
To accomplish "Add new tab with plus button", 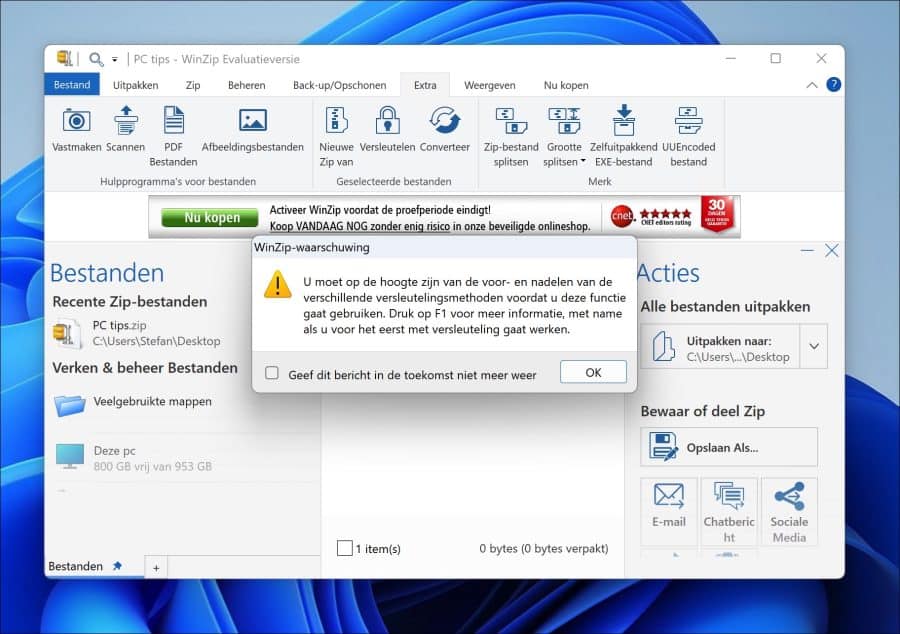I will pos(156,568).
